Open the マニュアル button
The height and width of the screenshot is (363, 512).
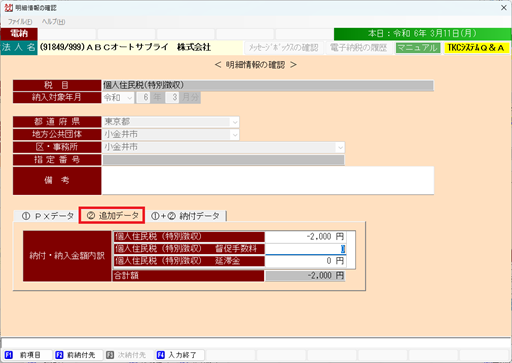click(418, 48)
